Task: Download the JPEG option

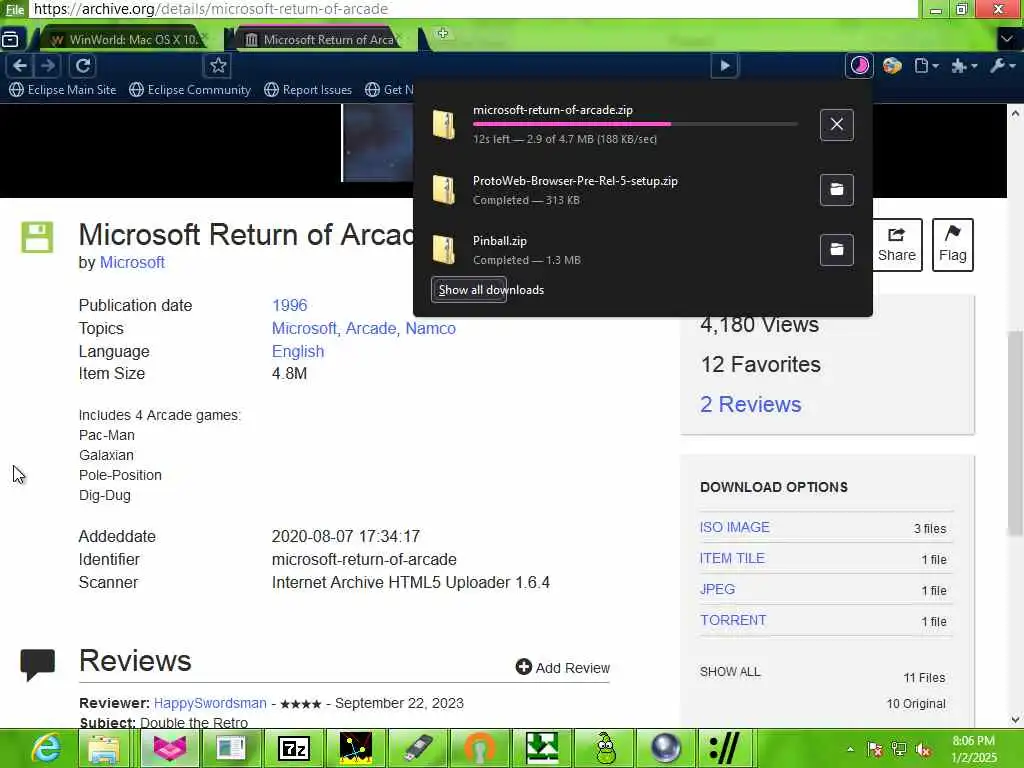Action: (x=717, y=589)
